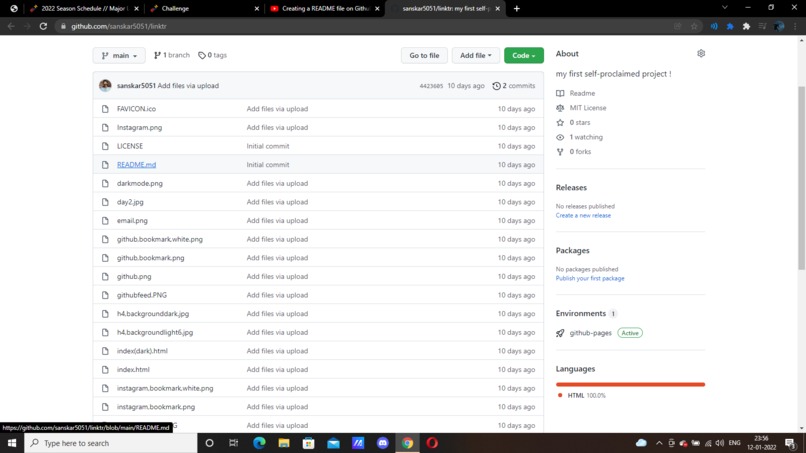Open Opera browser from the taskbar
Image resolution: width=806 pixels, height=453 pixels.
432,443
